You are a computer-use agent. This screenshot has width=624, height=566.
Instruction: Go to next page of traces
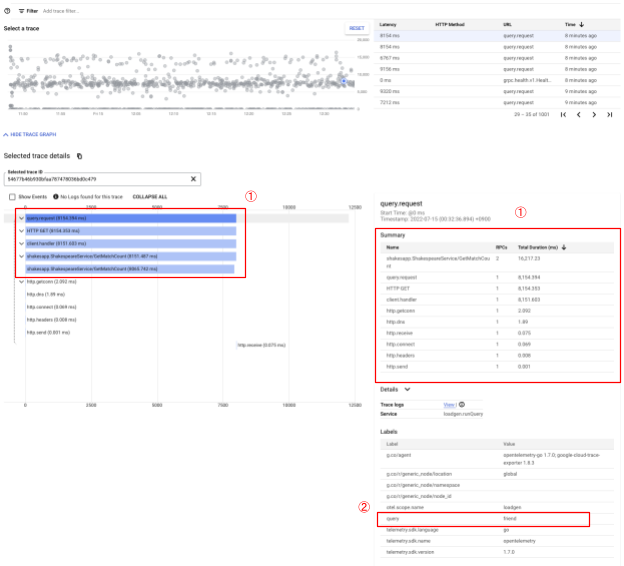pyautogui.click(x=595, y=115)
